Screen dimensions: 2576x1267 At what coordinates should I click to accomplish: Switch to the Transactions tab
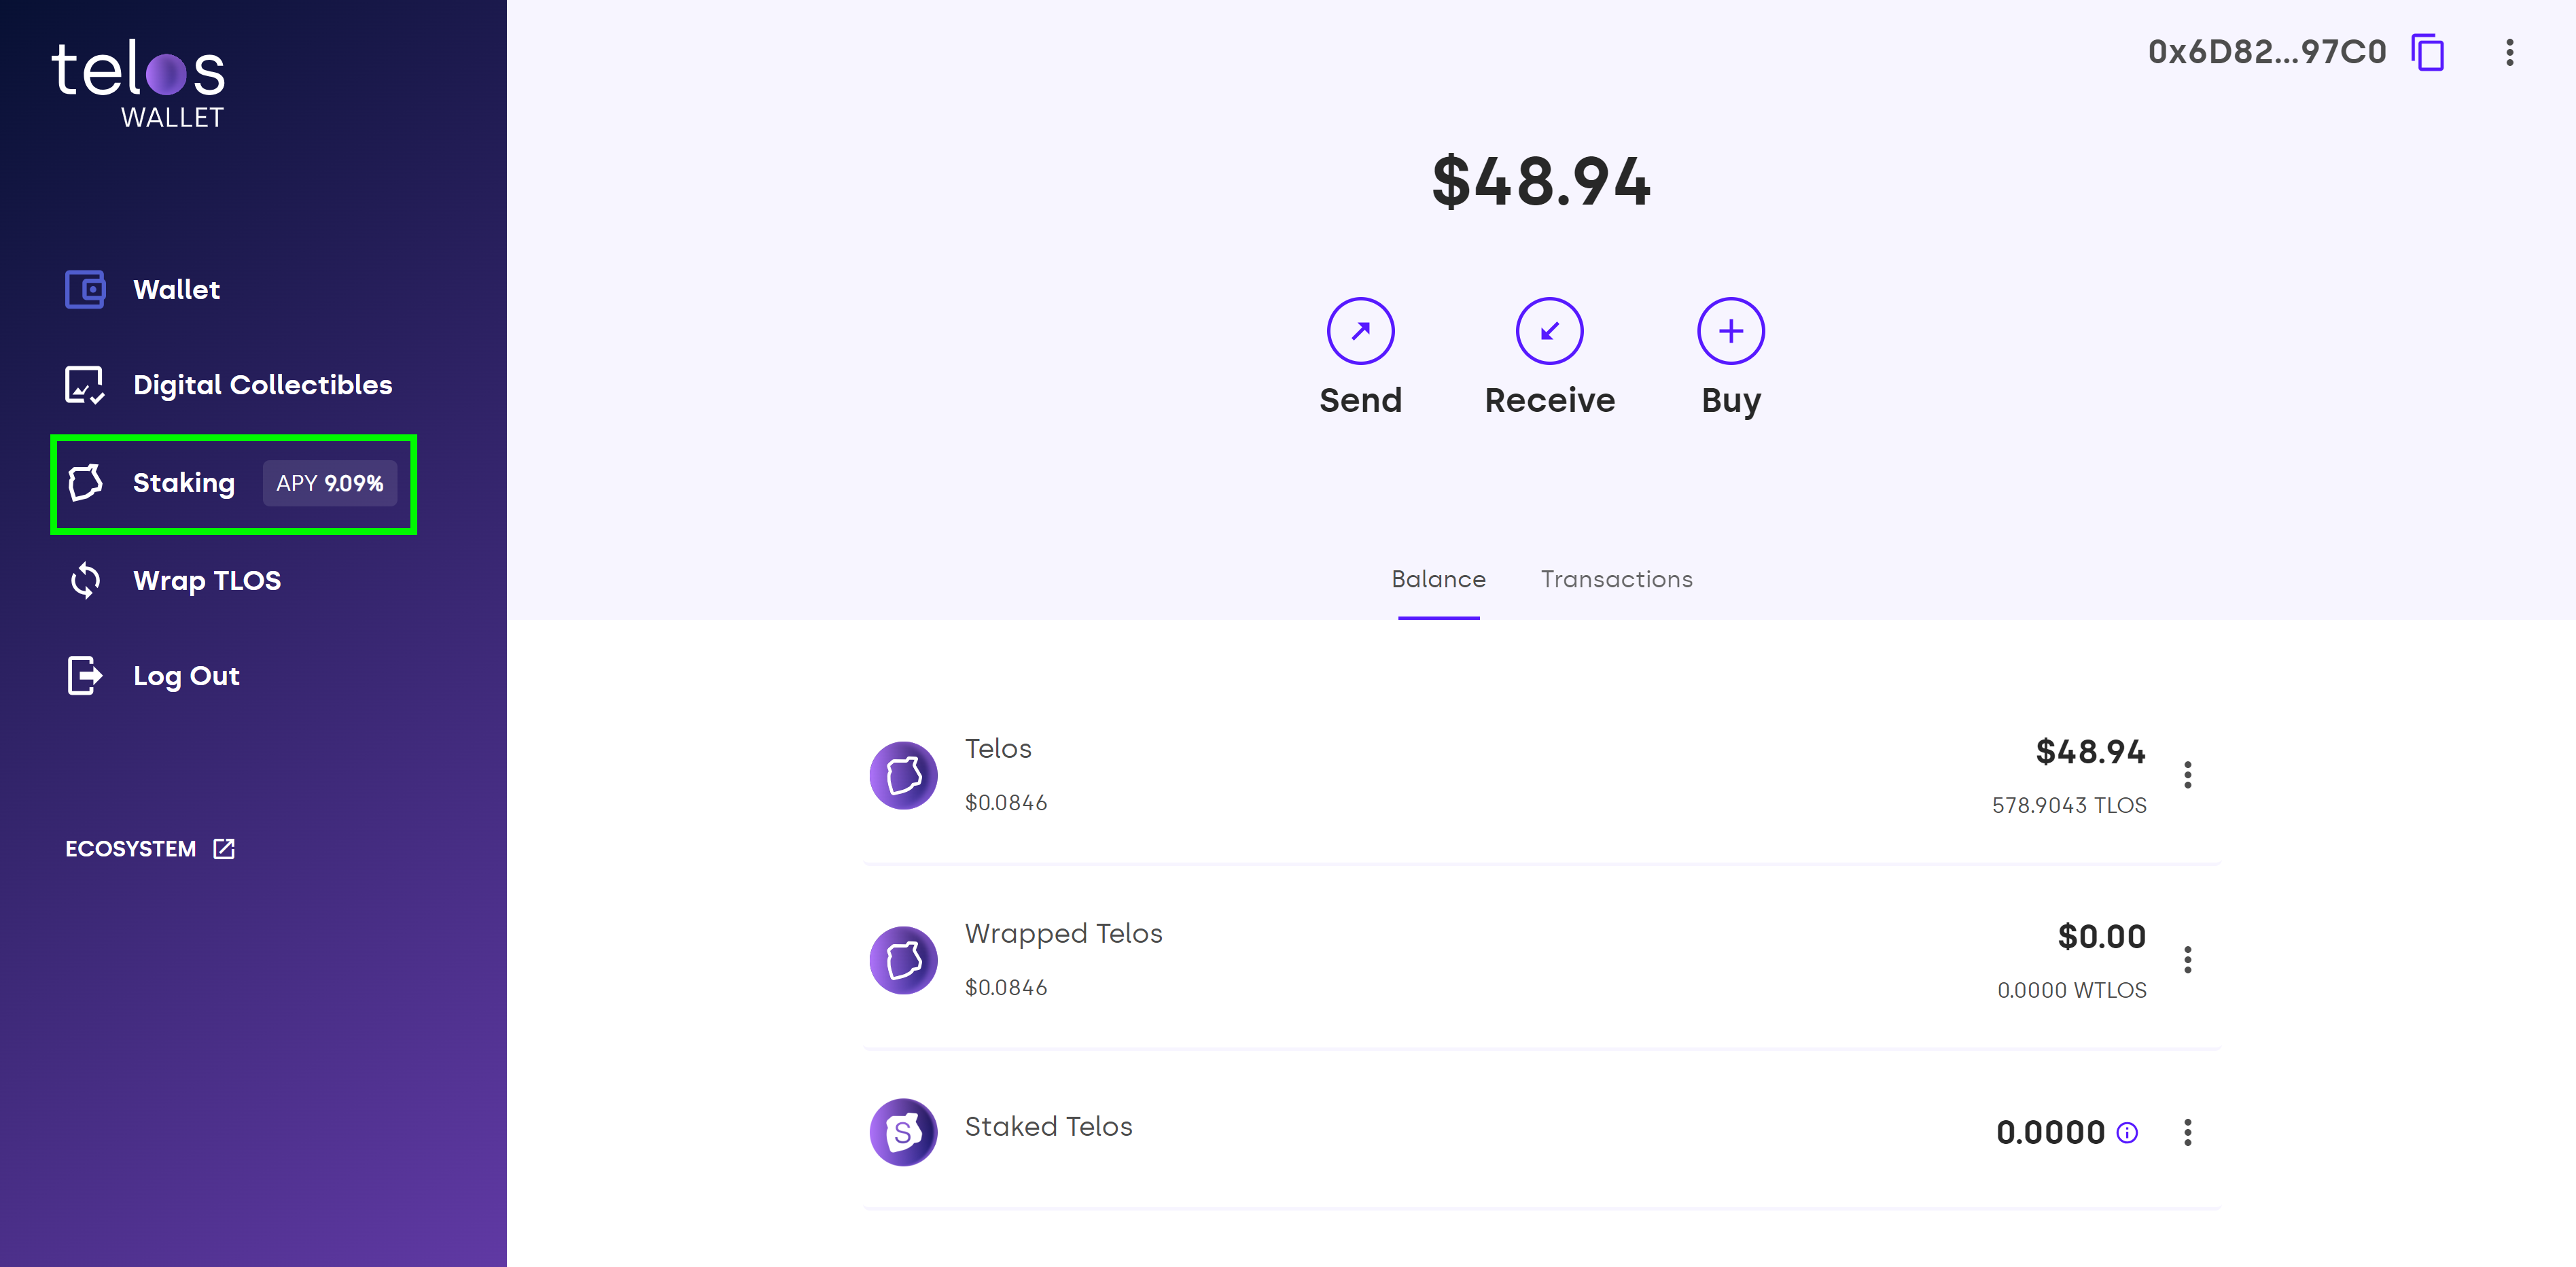pos(1617,578)
